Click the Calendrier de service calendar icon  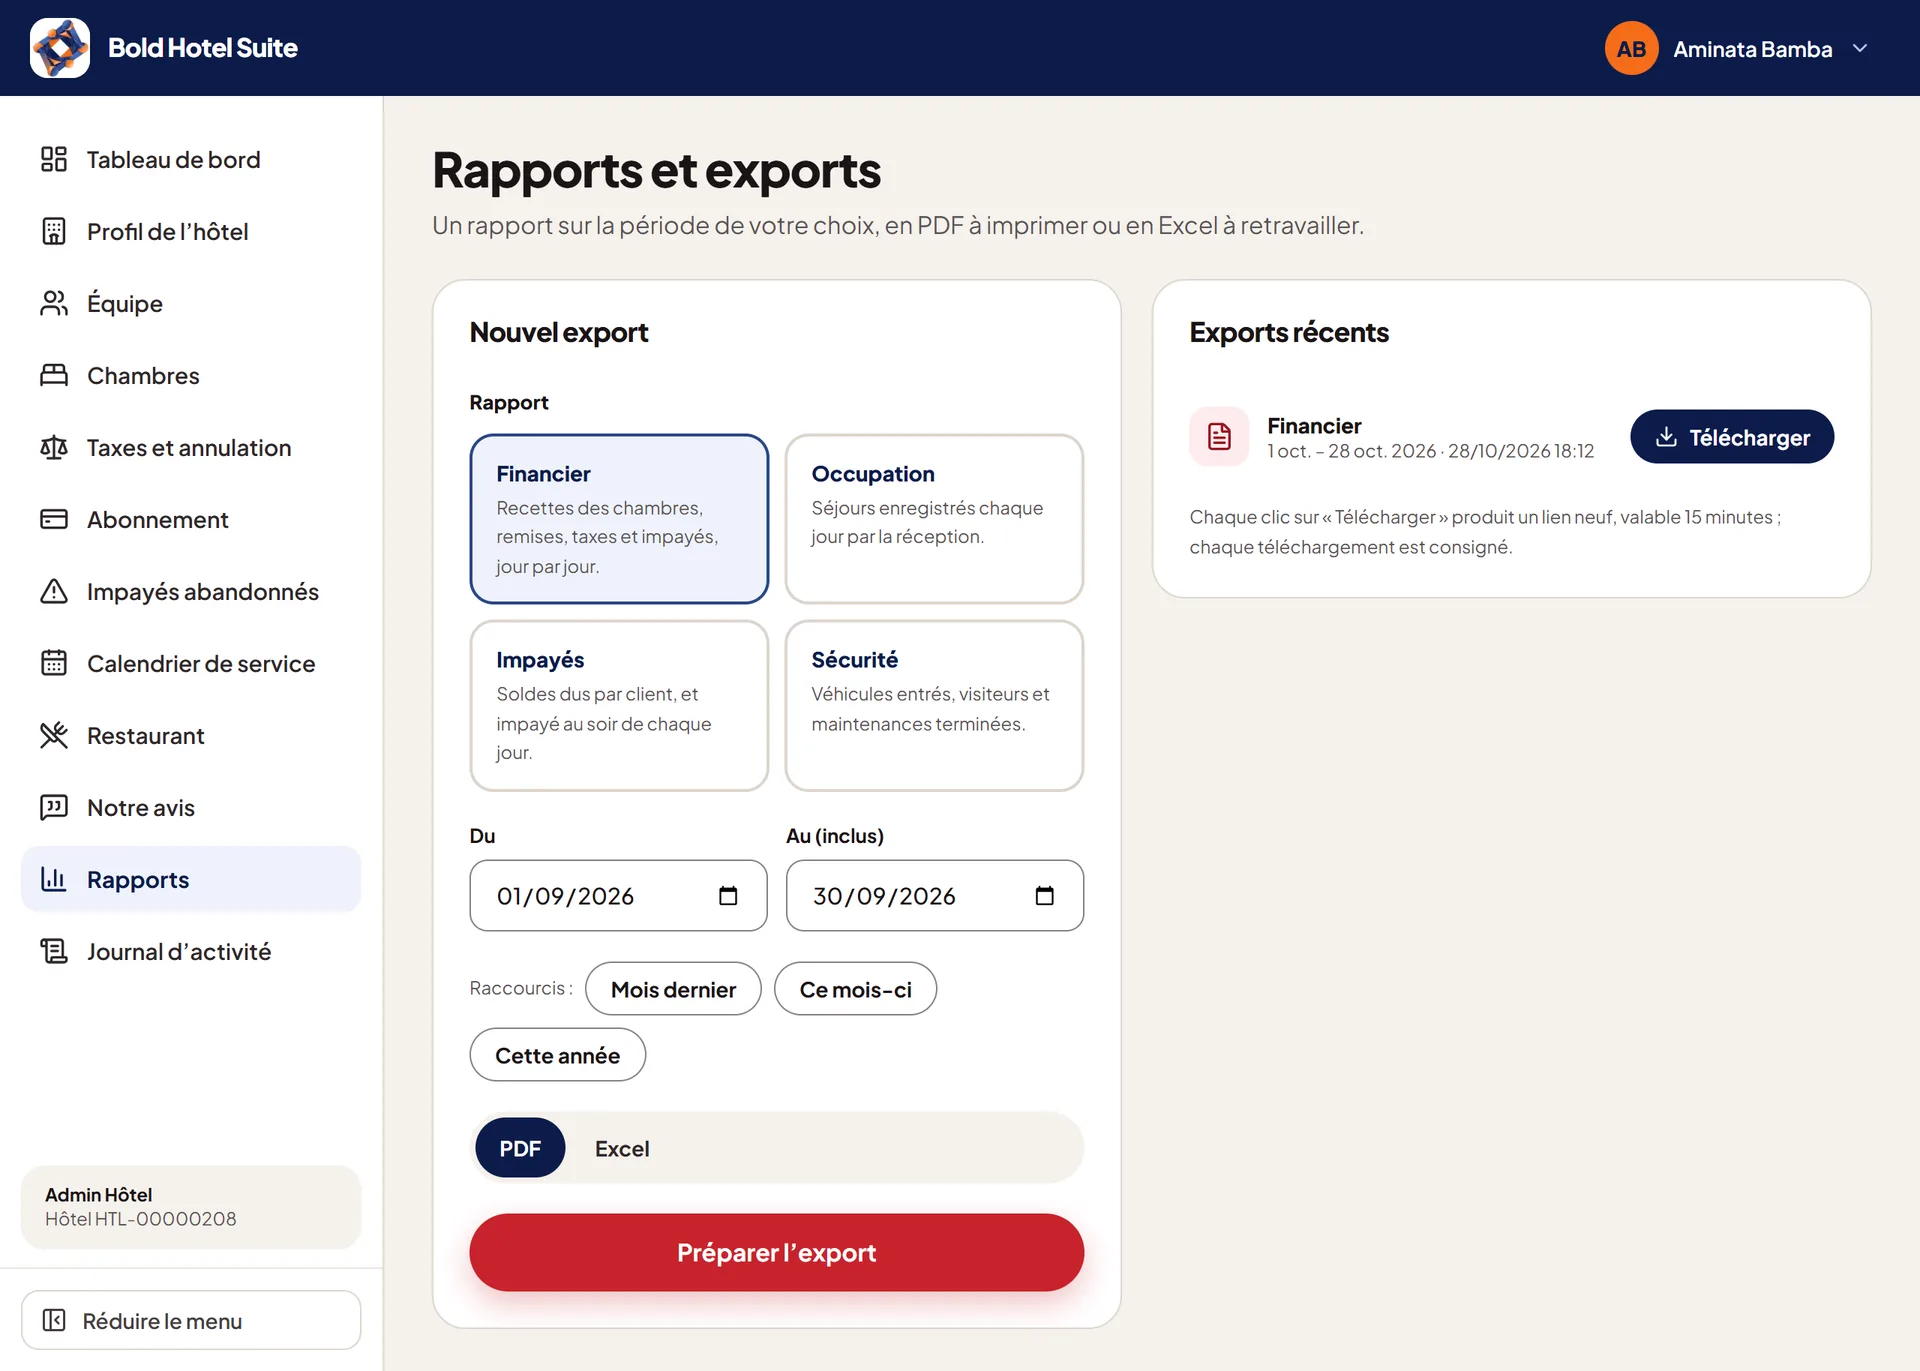54,663
